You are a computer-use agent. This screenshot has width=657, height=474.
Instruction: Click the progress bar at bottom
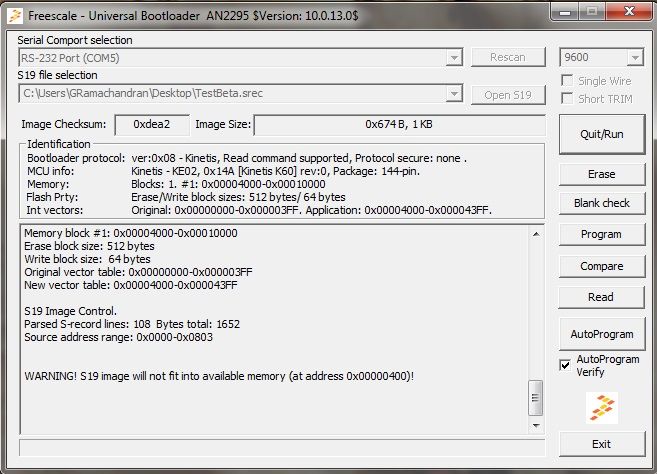click(x=282, y=447)
